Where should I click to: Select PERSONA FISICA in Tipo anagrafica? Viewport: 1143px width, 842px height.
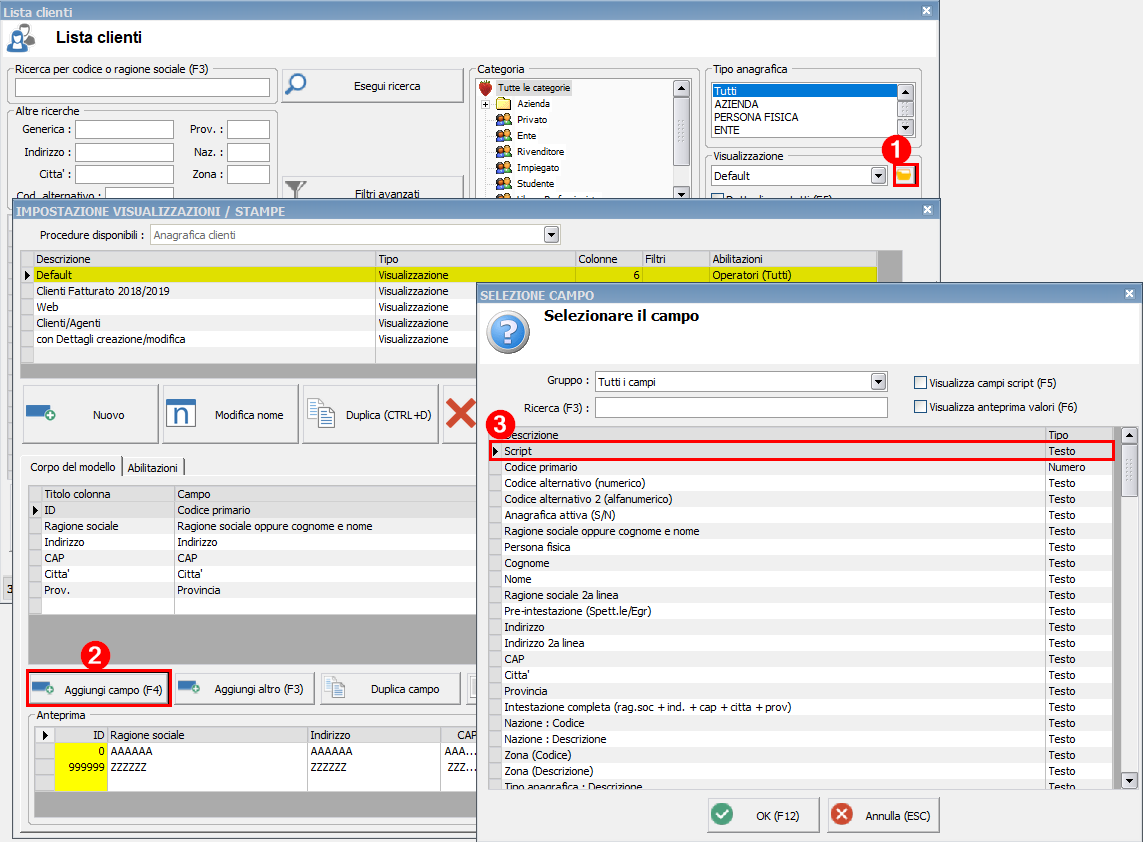pos(804,117)
